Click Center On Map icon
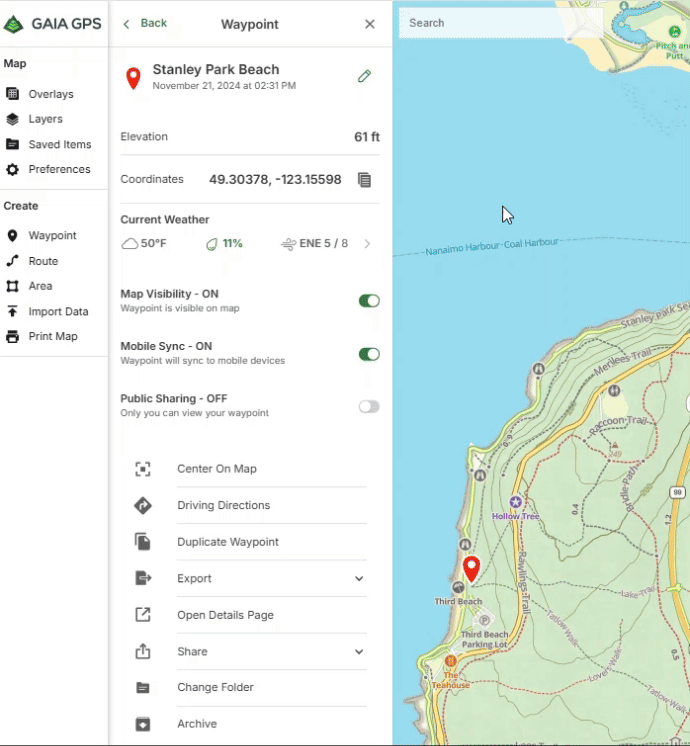690x746 pixels. click(x=143, y=469)
